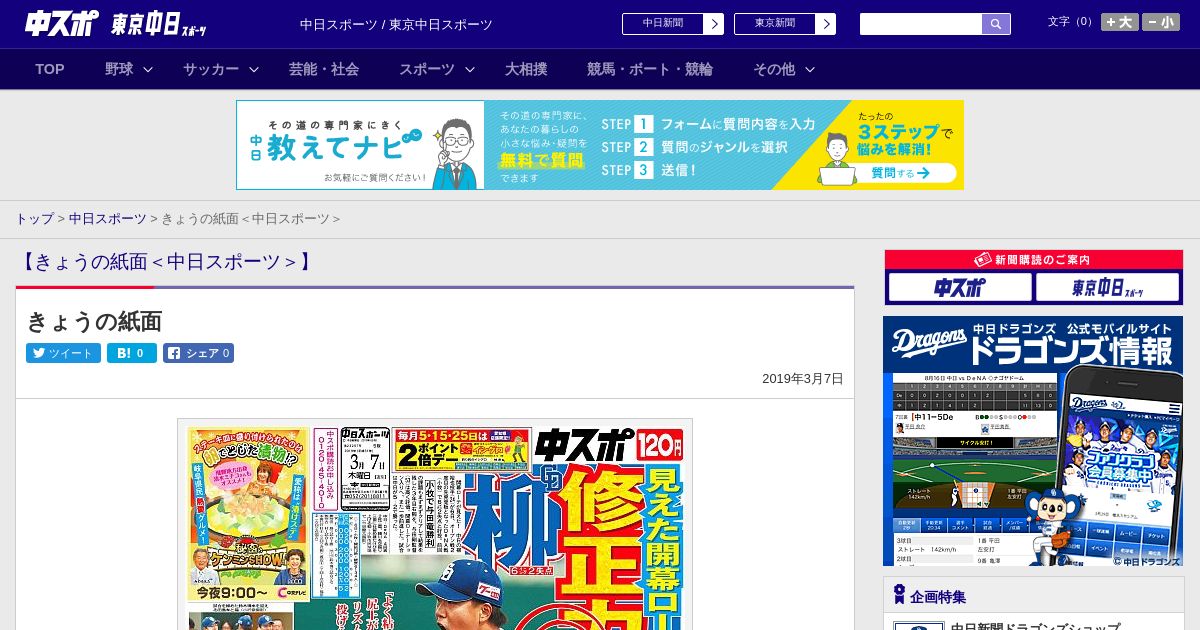Expand the その他 dropdown chevron
1200x630 pixels.
(810, 69)
